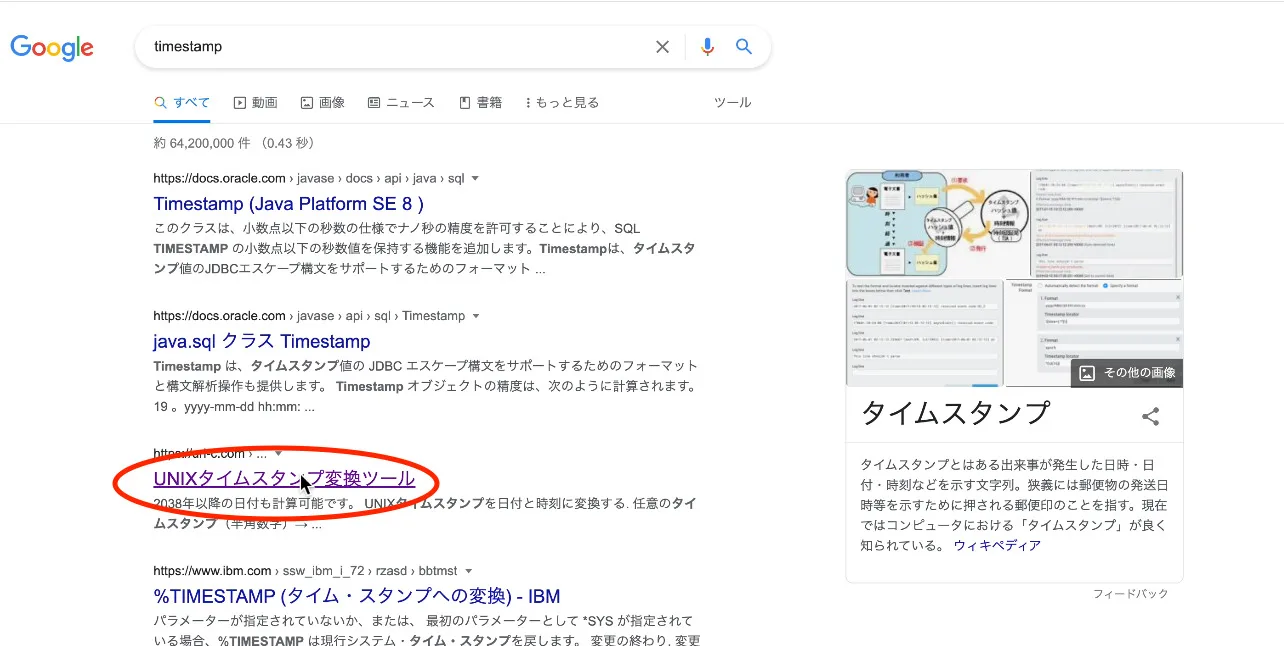Image resolution: width=1284 pixels, height=646 pixels.
Task: Click result count 約 64,200,000 件 text
Action: point(201,143)
